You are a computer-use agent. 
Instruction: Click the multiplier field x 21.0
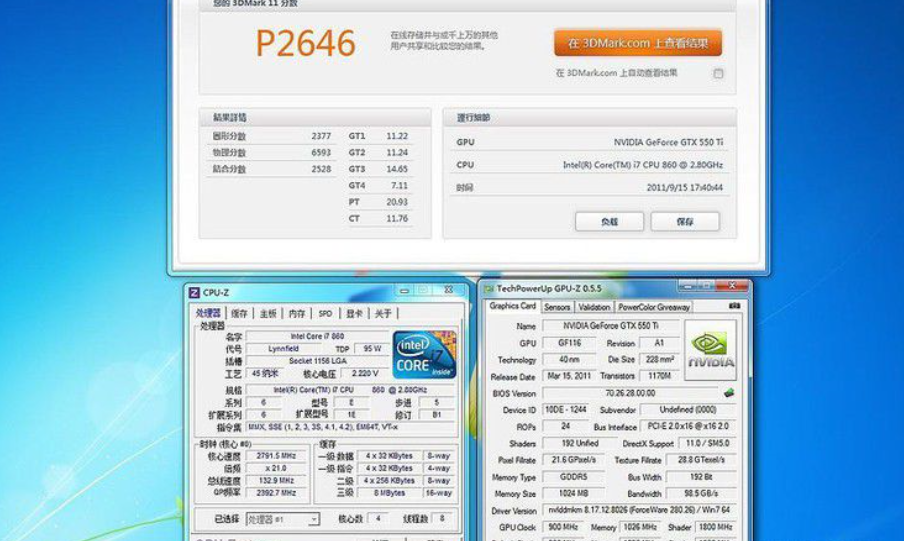277,468
